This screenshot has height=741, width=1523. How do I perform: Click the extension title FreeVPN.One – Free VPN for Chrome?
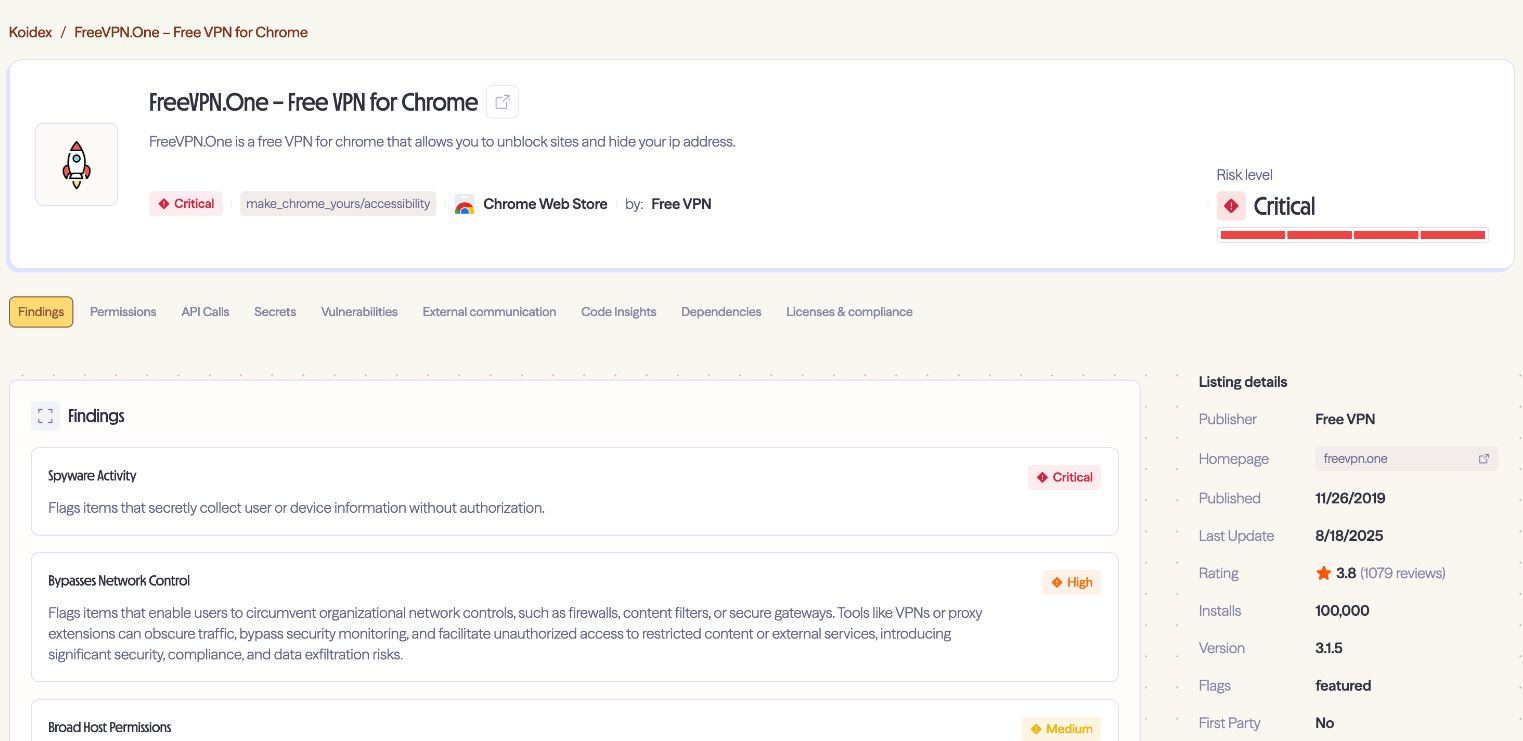pos(313,102)
